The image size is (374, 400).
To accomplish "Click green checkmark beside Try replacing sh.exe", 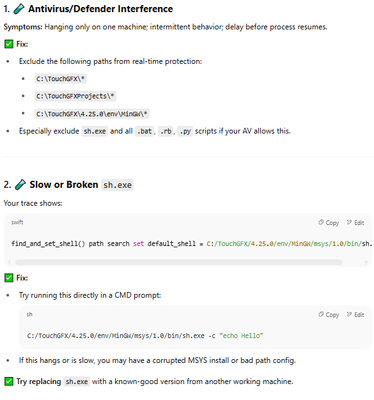I will click(9, 381).
